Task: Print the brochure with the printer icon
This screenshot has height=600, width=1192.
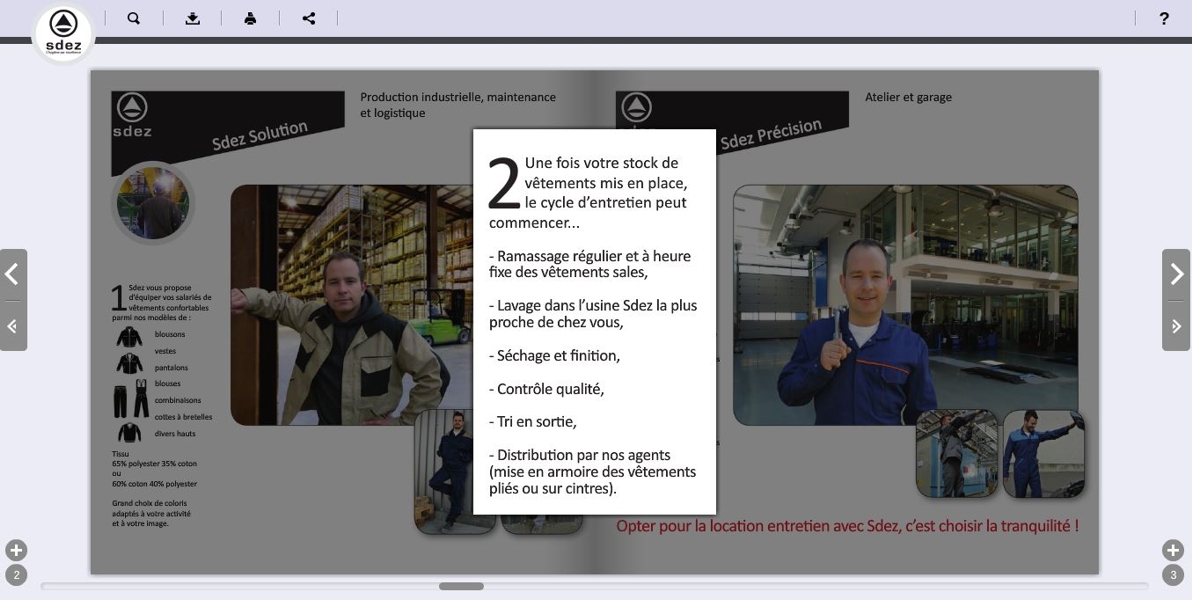Action: 250,18
